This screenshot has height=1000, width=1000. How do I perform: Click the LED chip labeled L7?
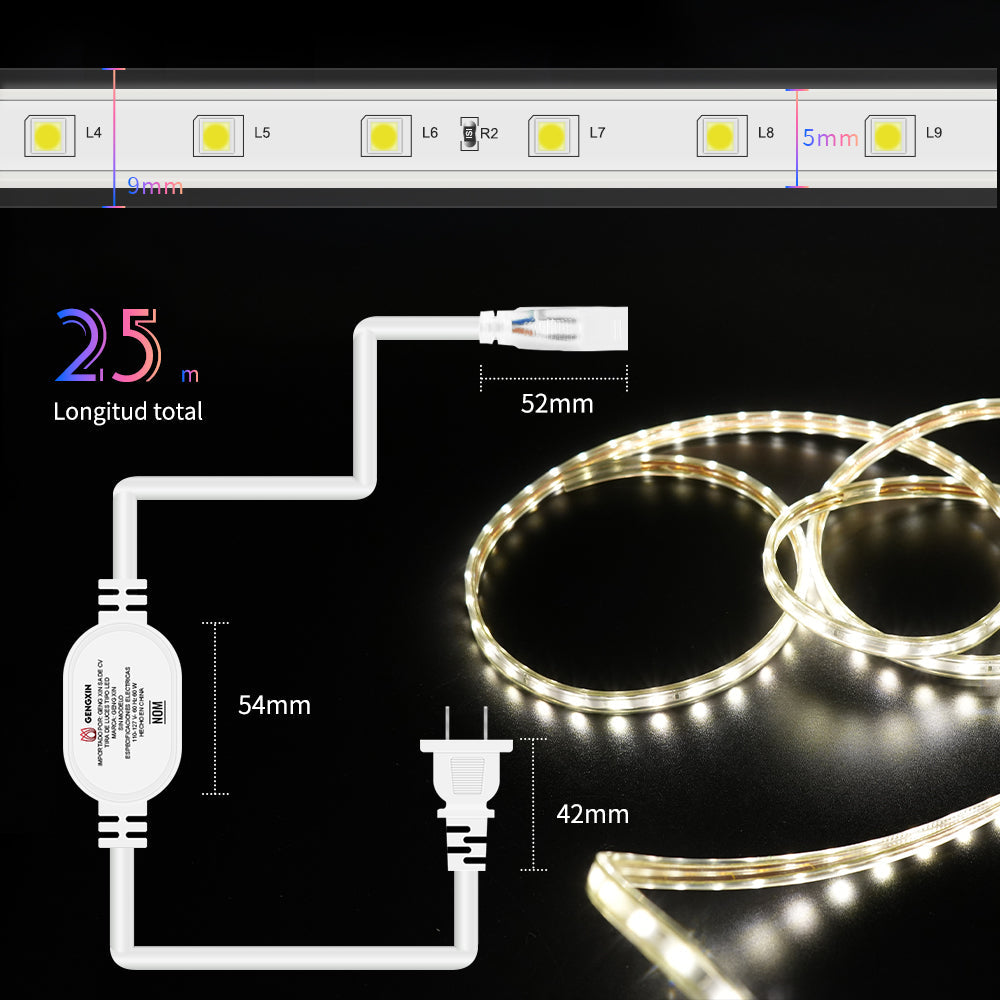[553, 134]
